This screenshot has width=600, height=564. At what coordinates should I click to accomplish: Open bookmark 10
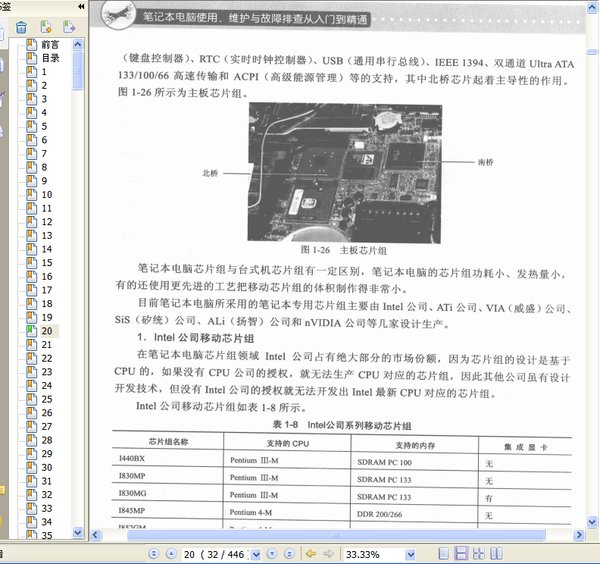(47, 195)
